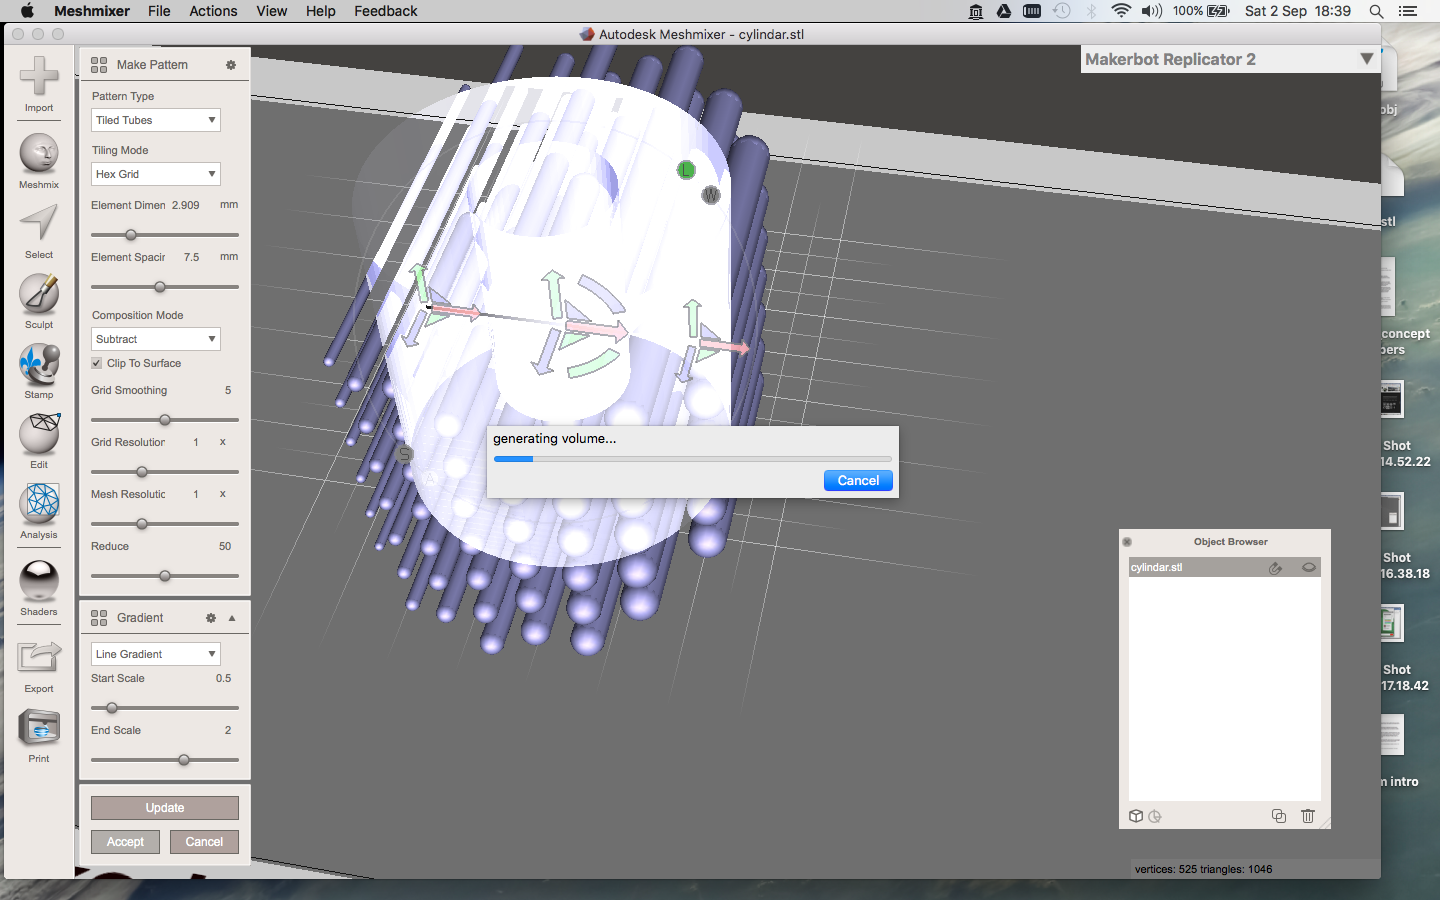Click the Google Drive menu bar icon
1440x900 pixels.
[x=1004, y=11]
